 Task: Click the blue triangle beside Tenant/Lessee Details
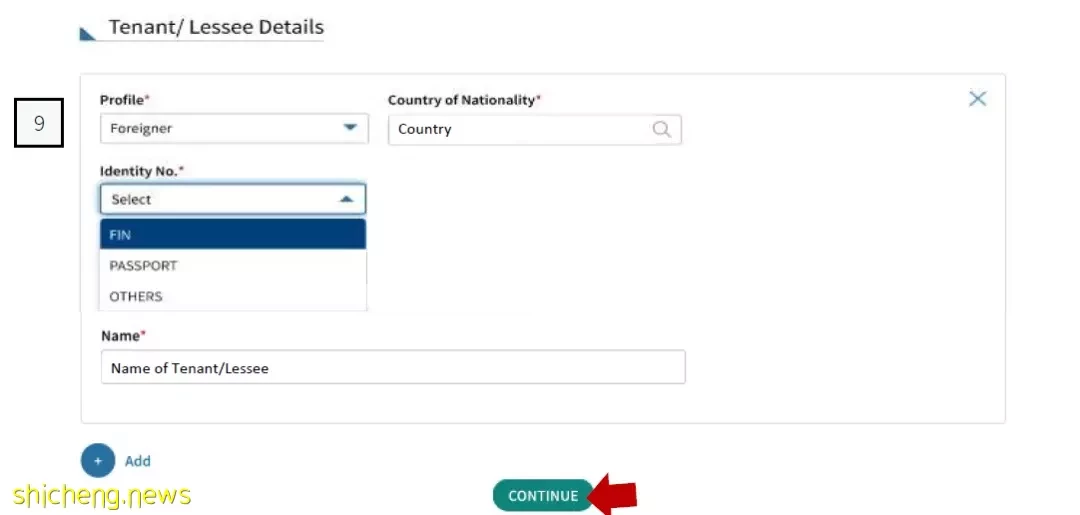pos(87,34)
